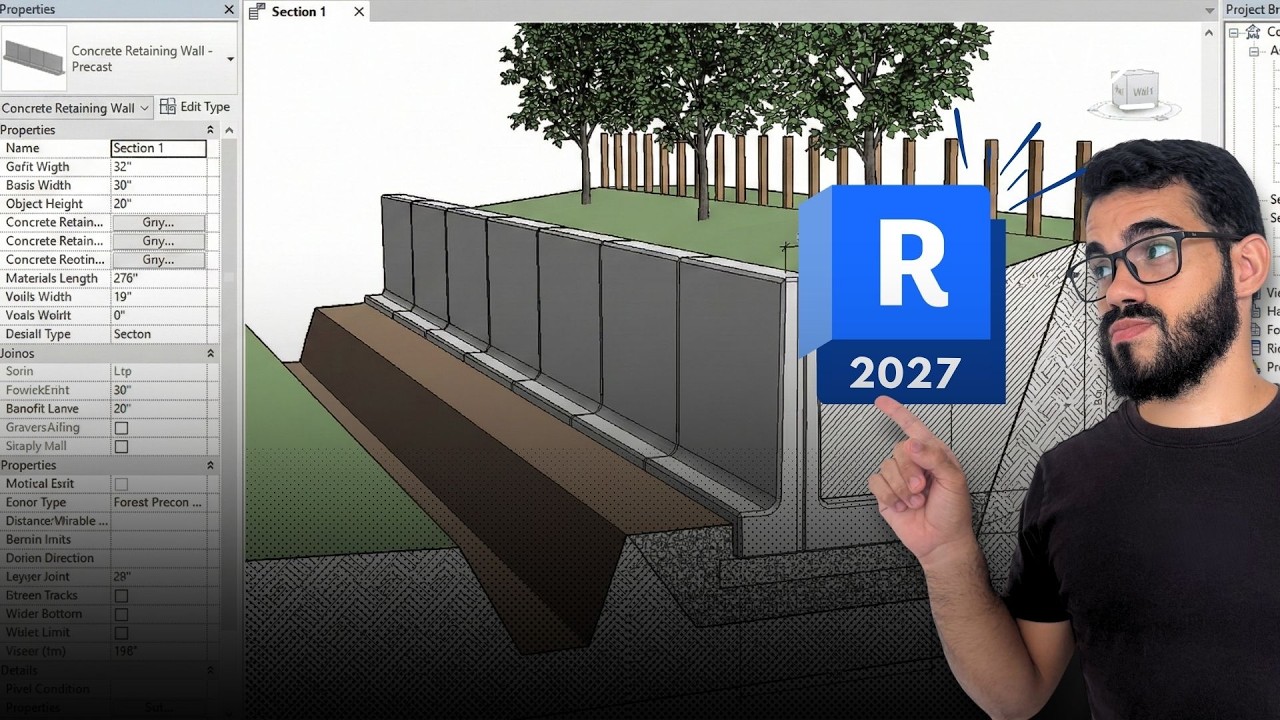
Task: Toggle the GraversAiling checkbox
Action: click(121, 428)
